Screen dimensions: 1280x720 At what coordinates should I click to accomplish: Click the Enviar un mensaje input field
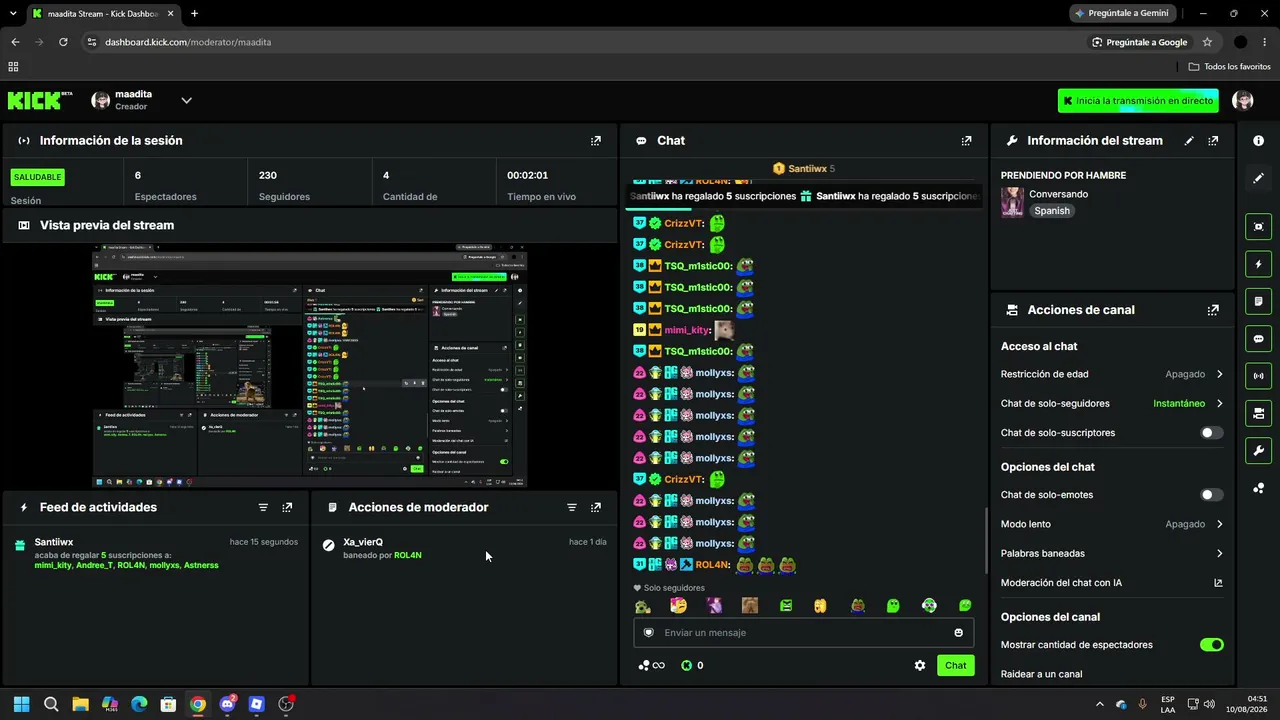coord(802,632)
